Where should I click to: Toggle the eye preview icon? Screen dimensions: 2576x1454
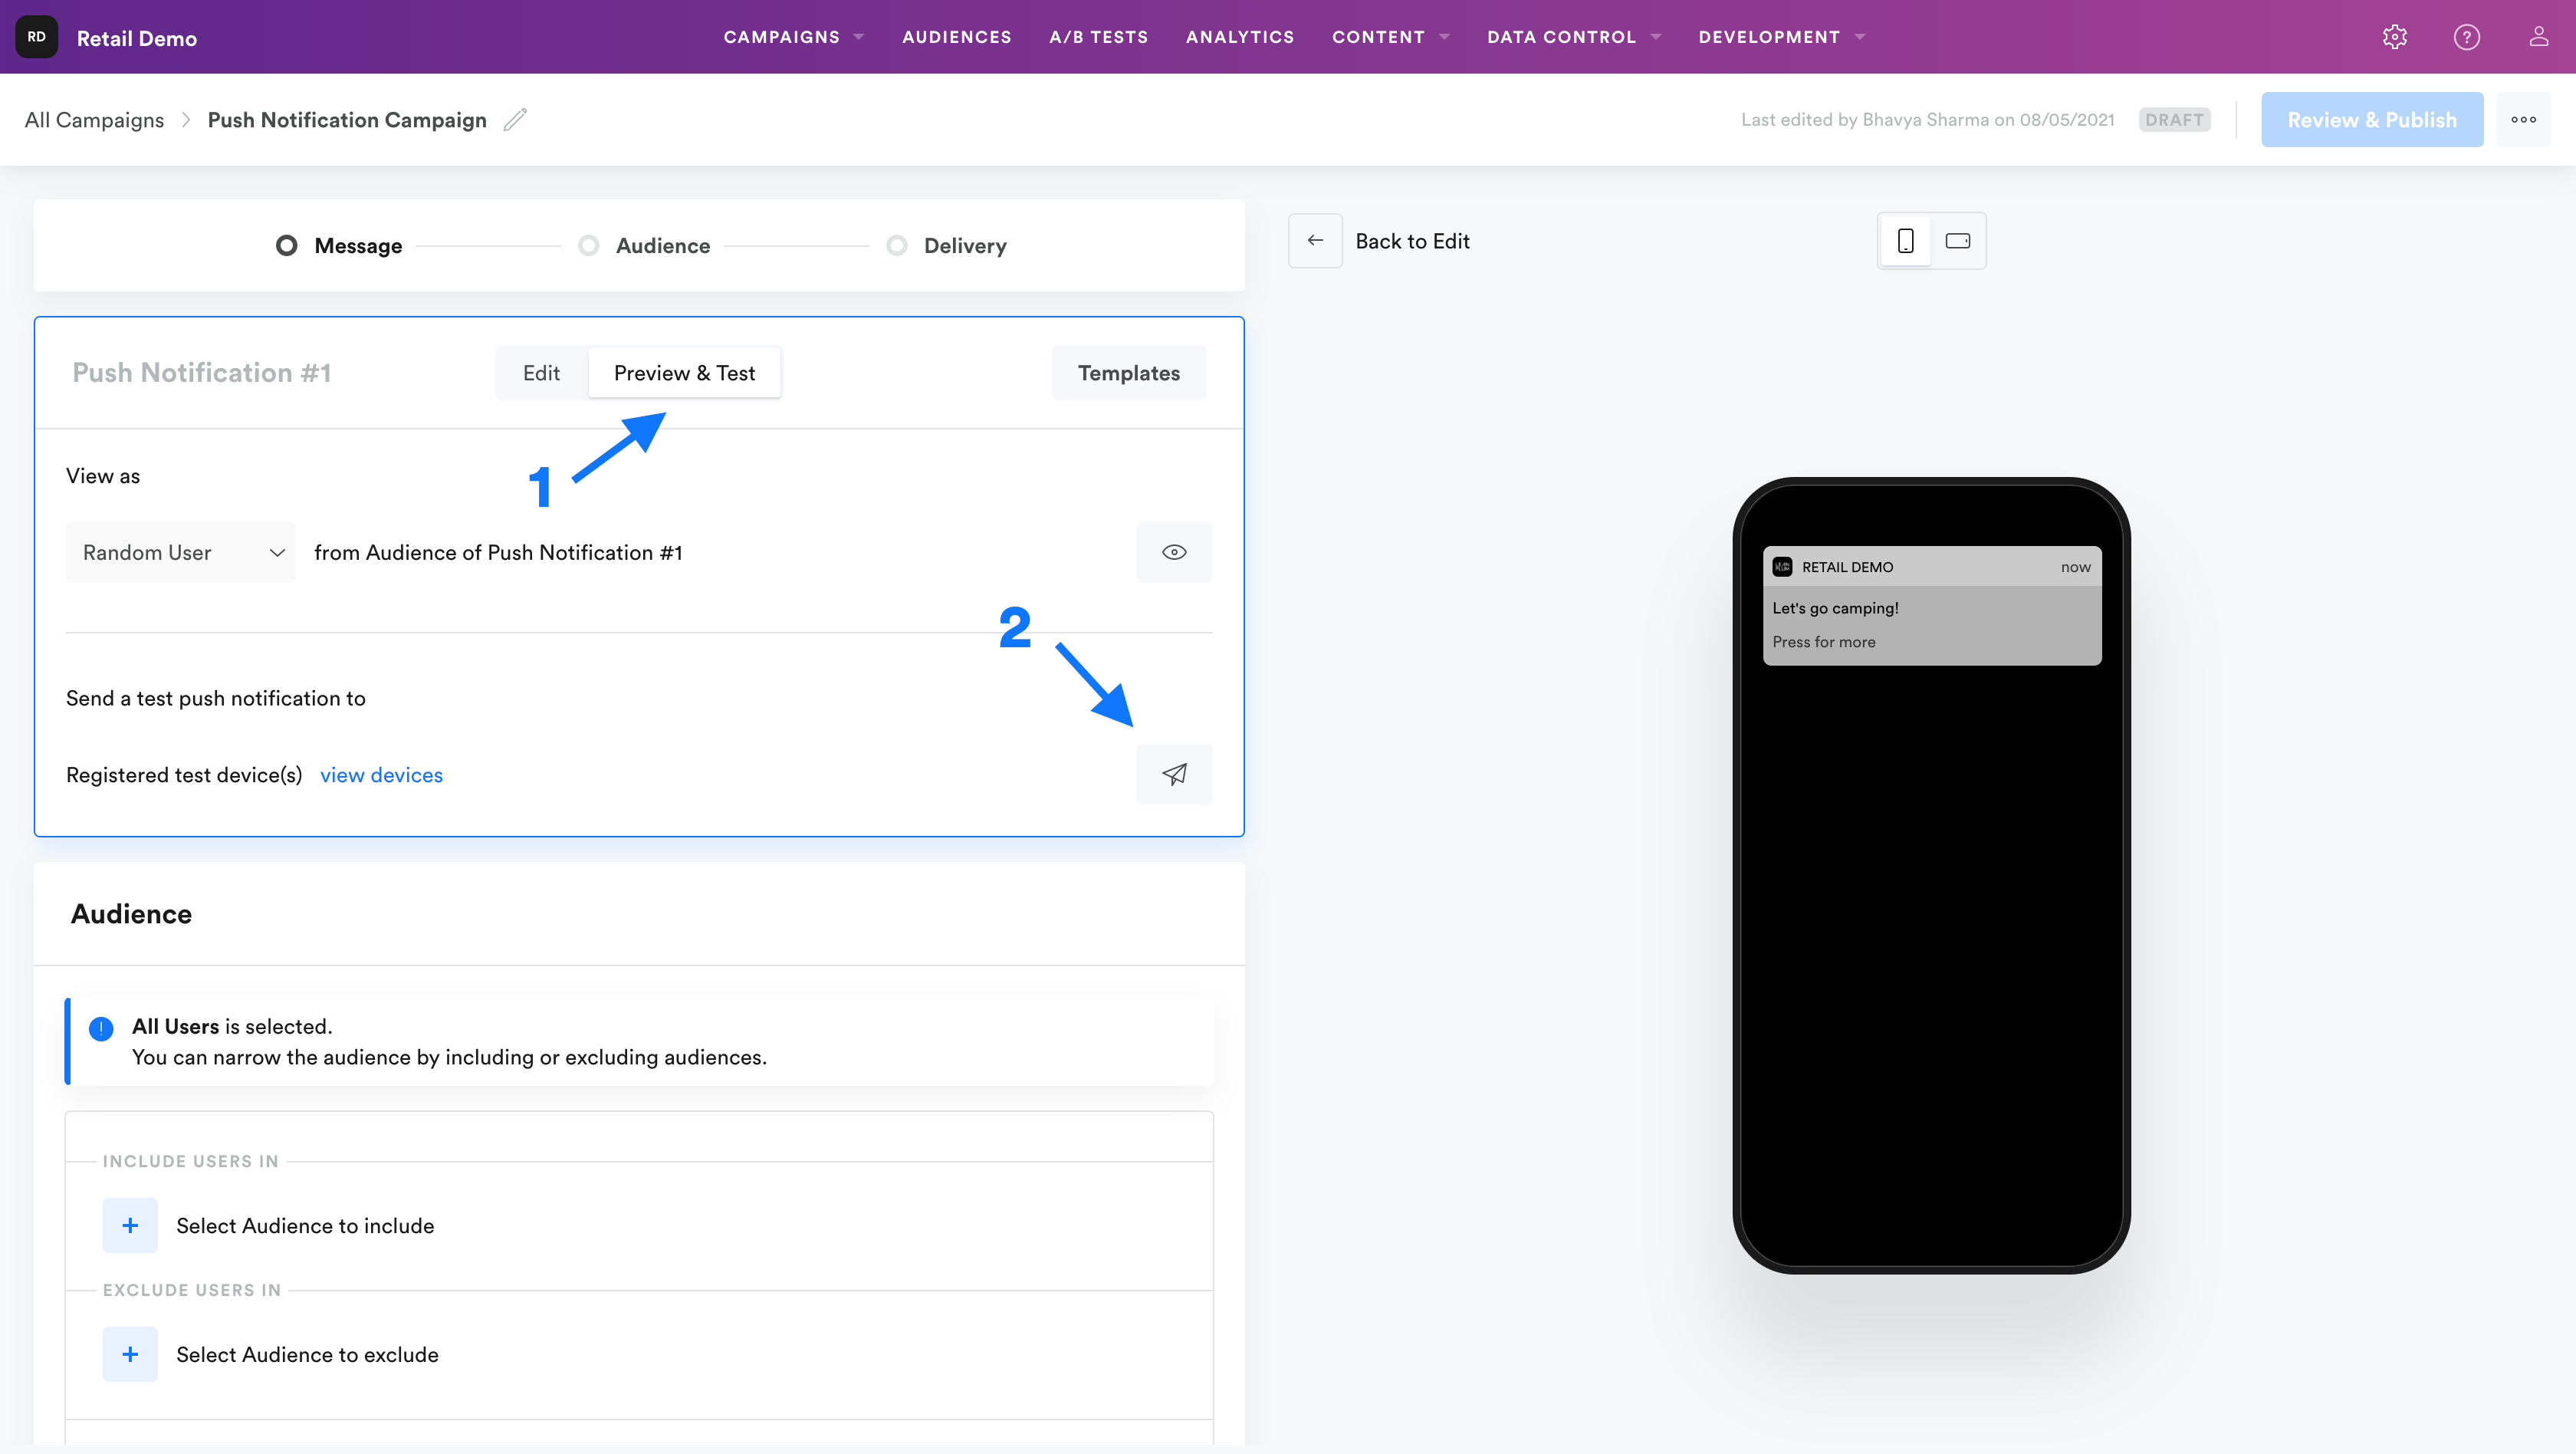pos(1174,552)
